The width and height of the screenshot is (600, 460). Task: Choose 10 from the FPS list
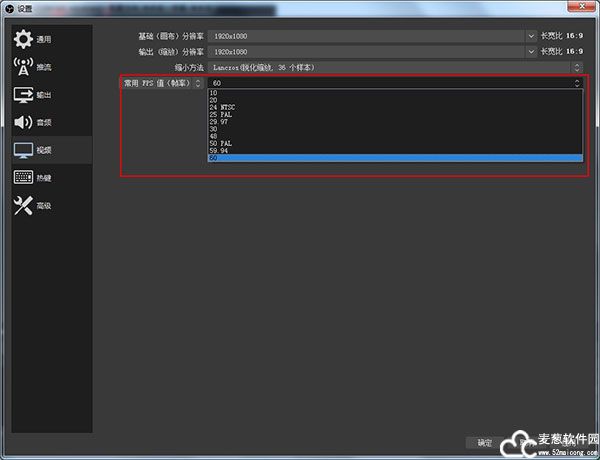point(214,94)
